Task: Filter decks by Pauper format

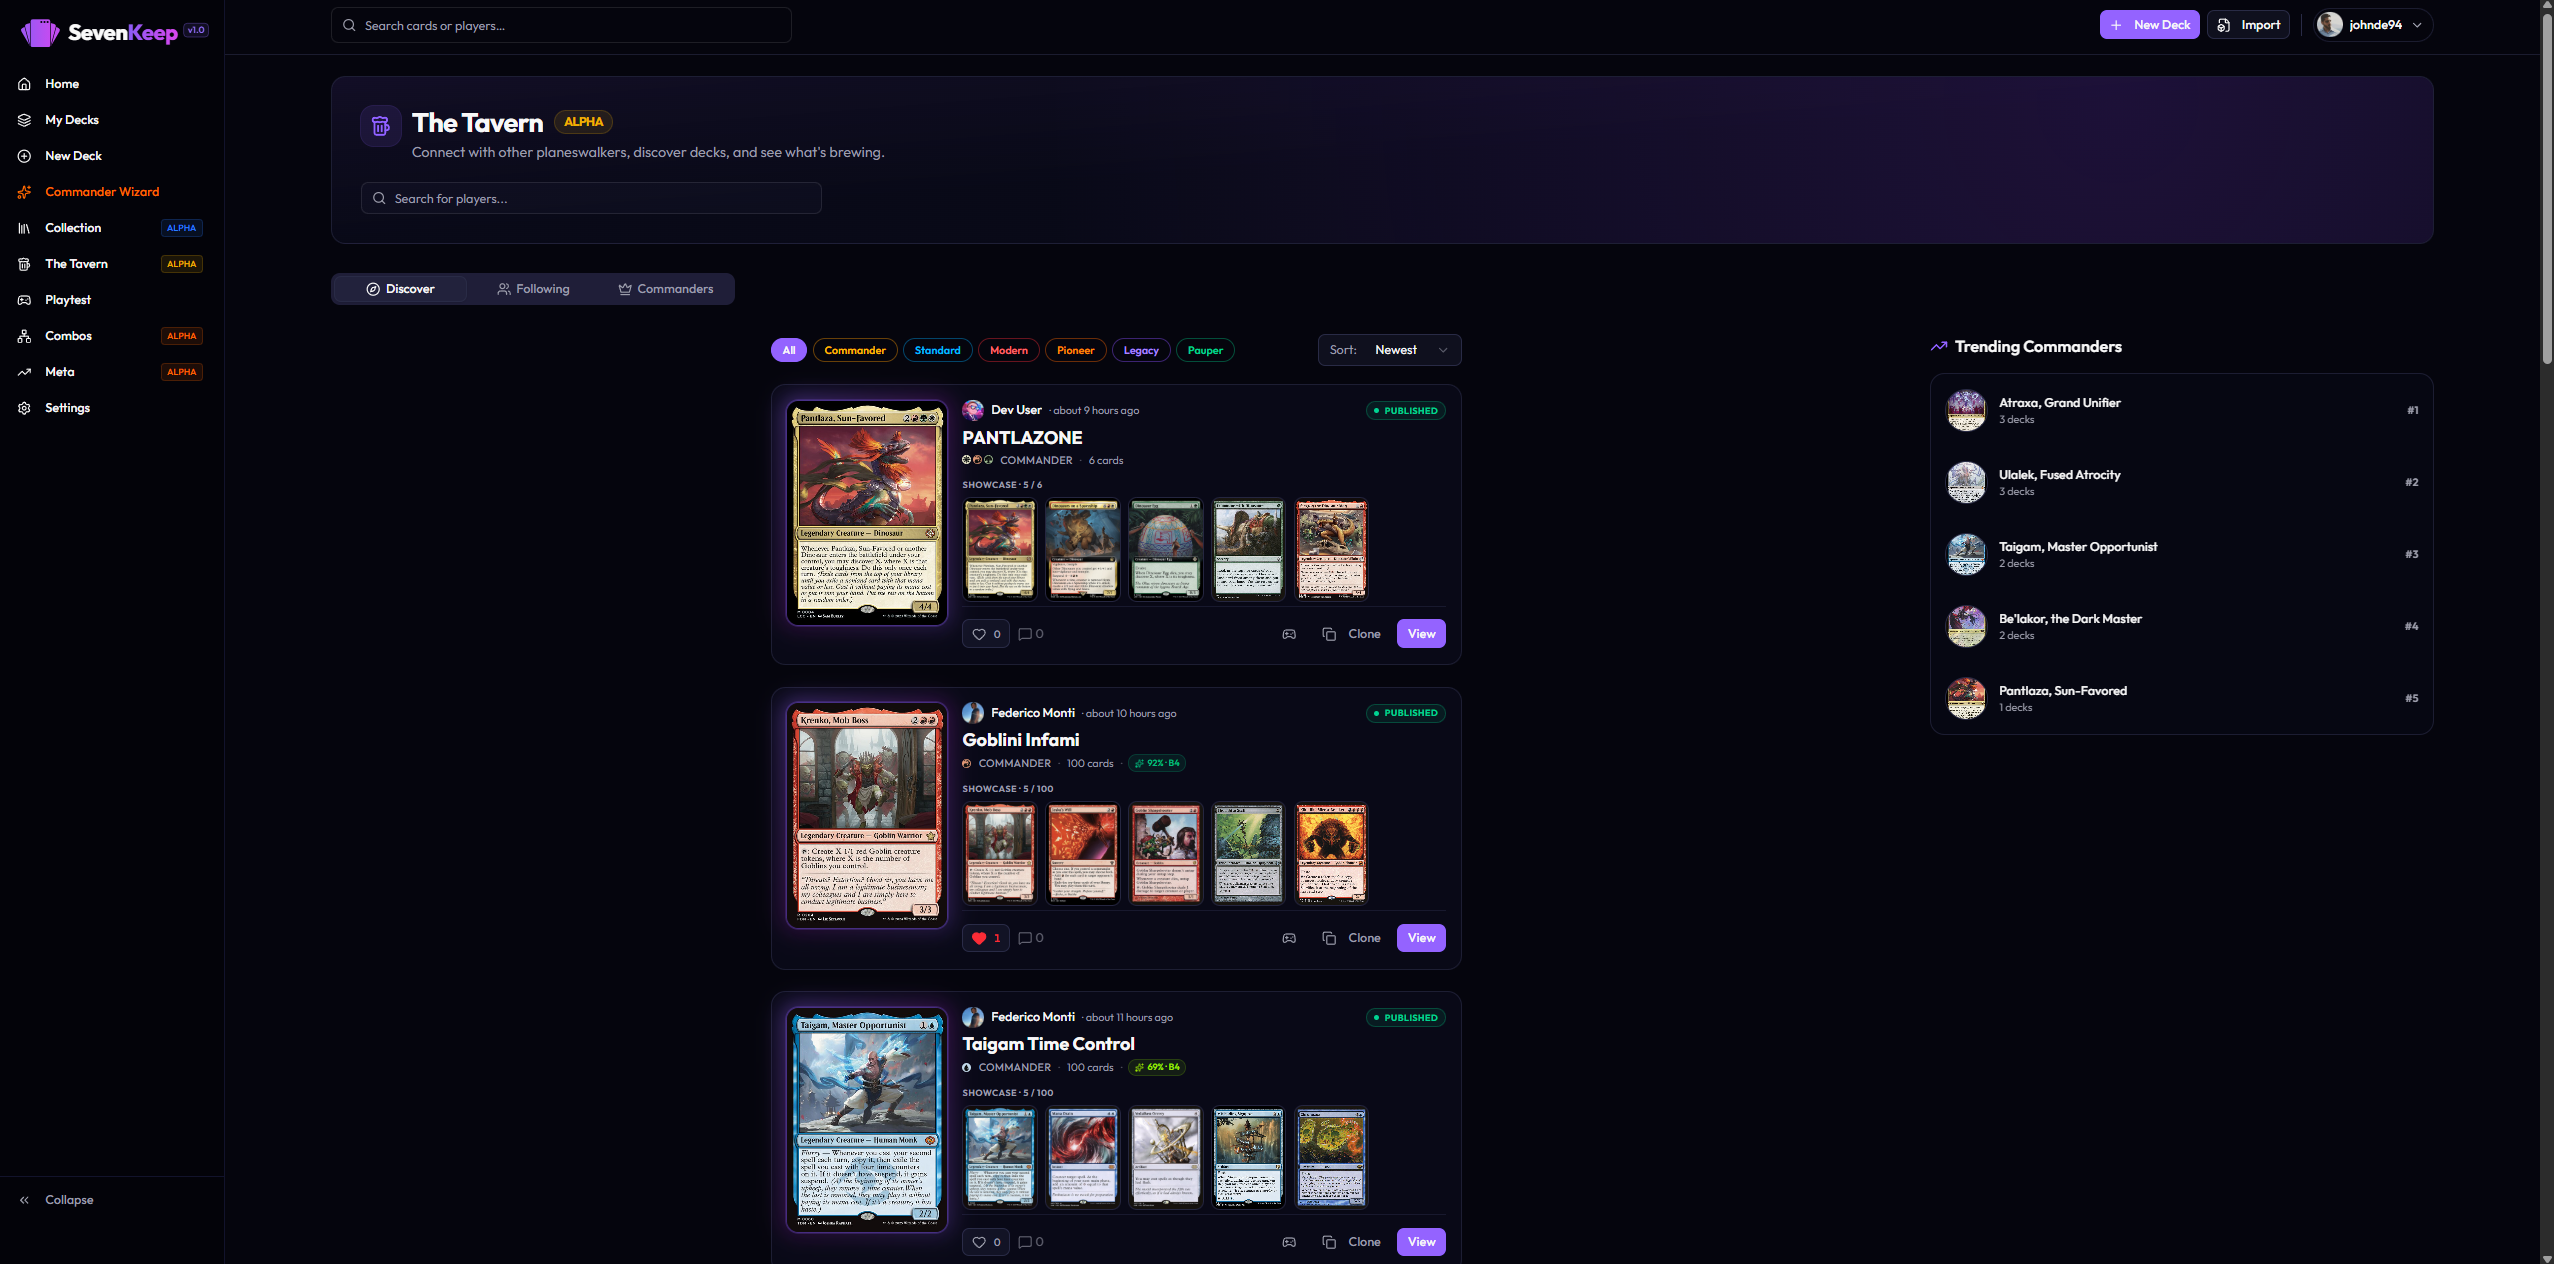Action: click(x=1205, y=350)
